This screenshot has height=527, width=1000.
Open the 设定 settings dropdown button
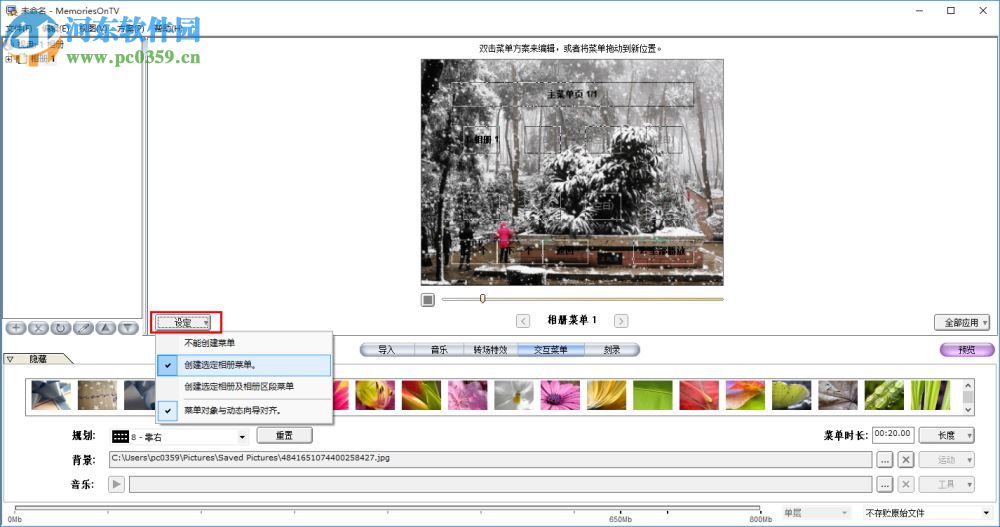(x=184, y=323)
